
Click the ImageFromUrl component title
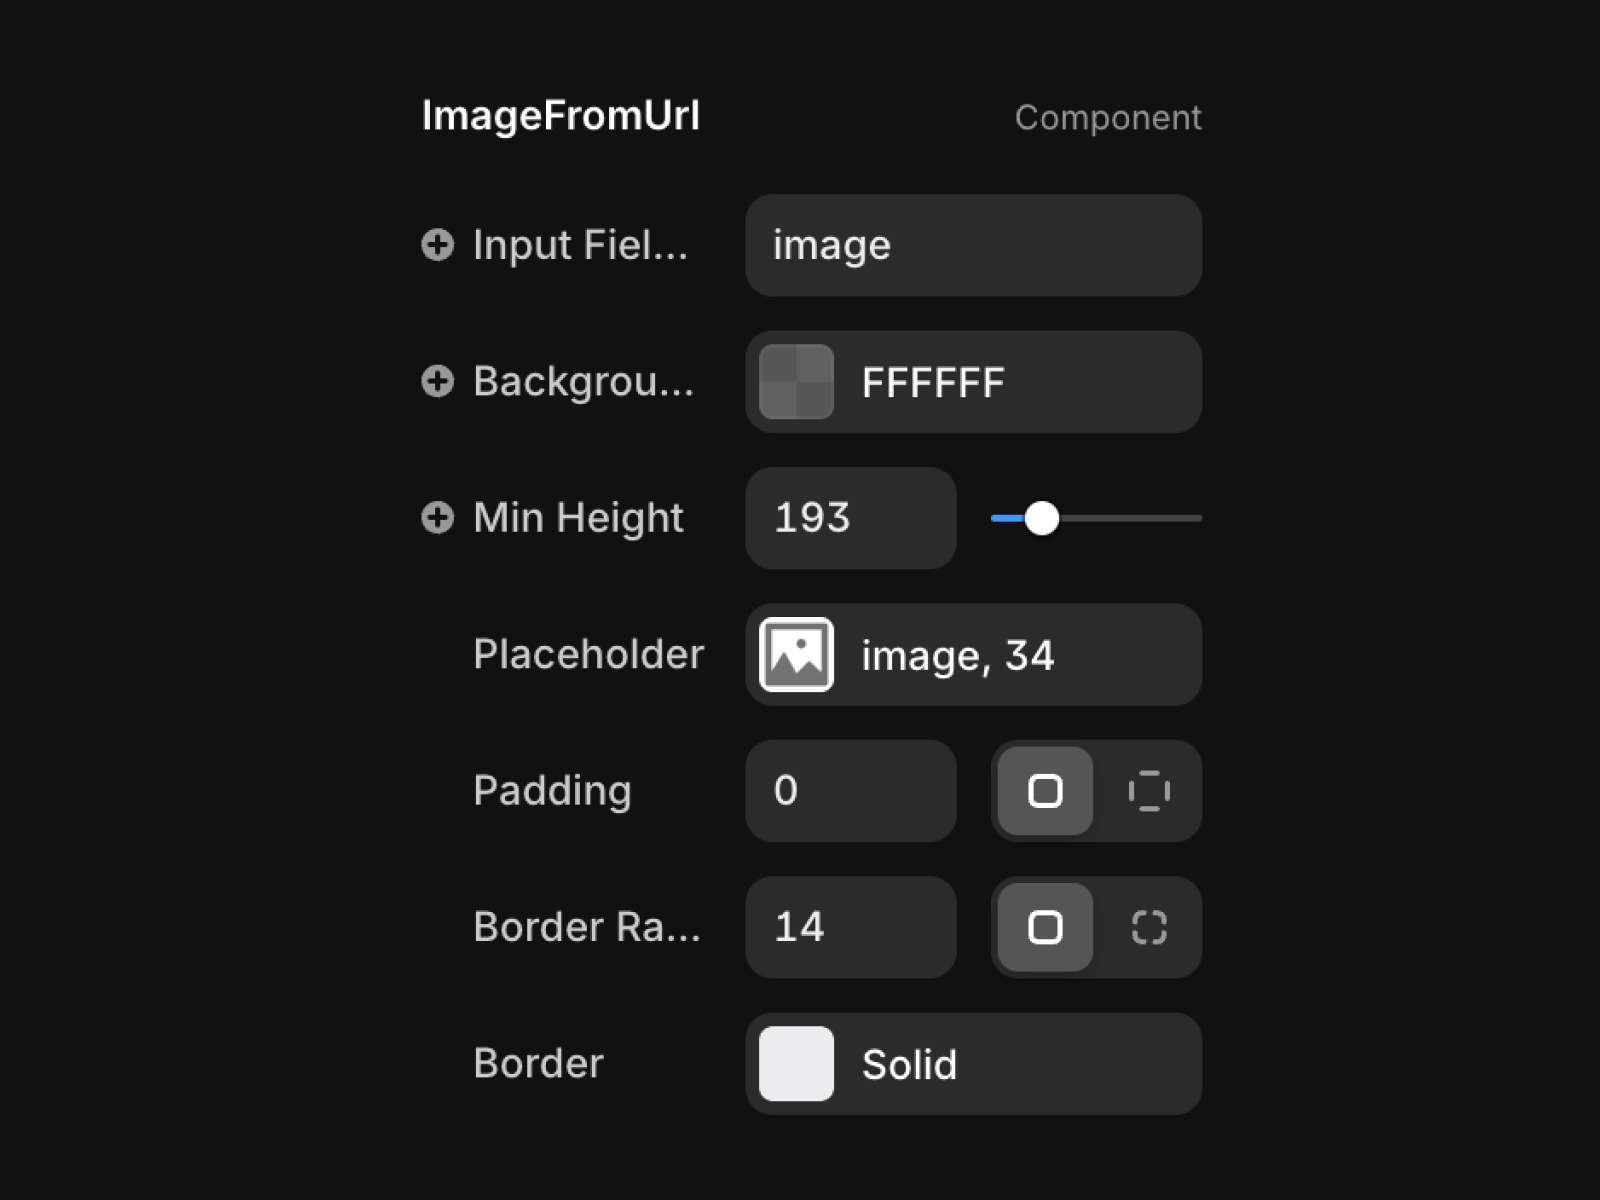(x=561, y=116)
